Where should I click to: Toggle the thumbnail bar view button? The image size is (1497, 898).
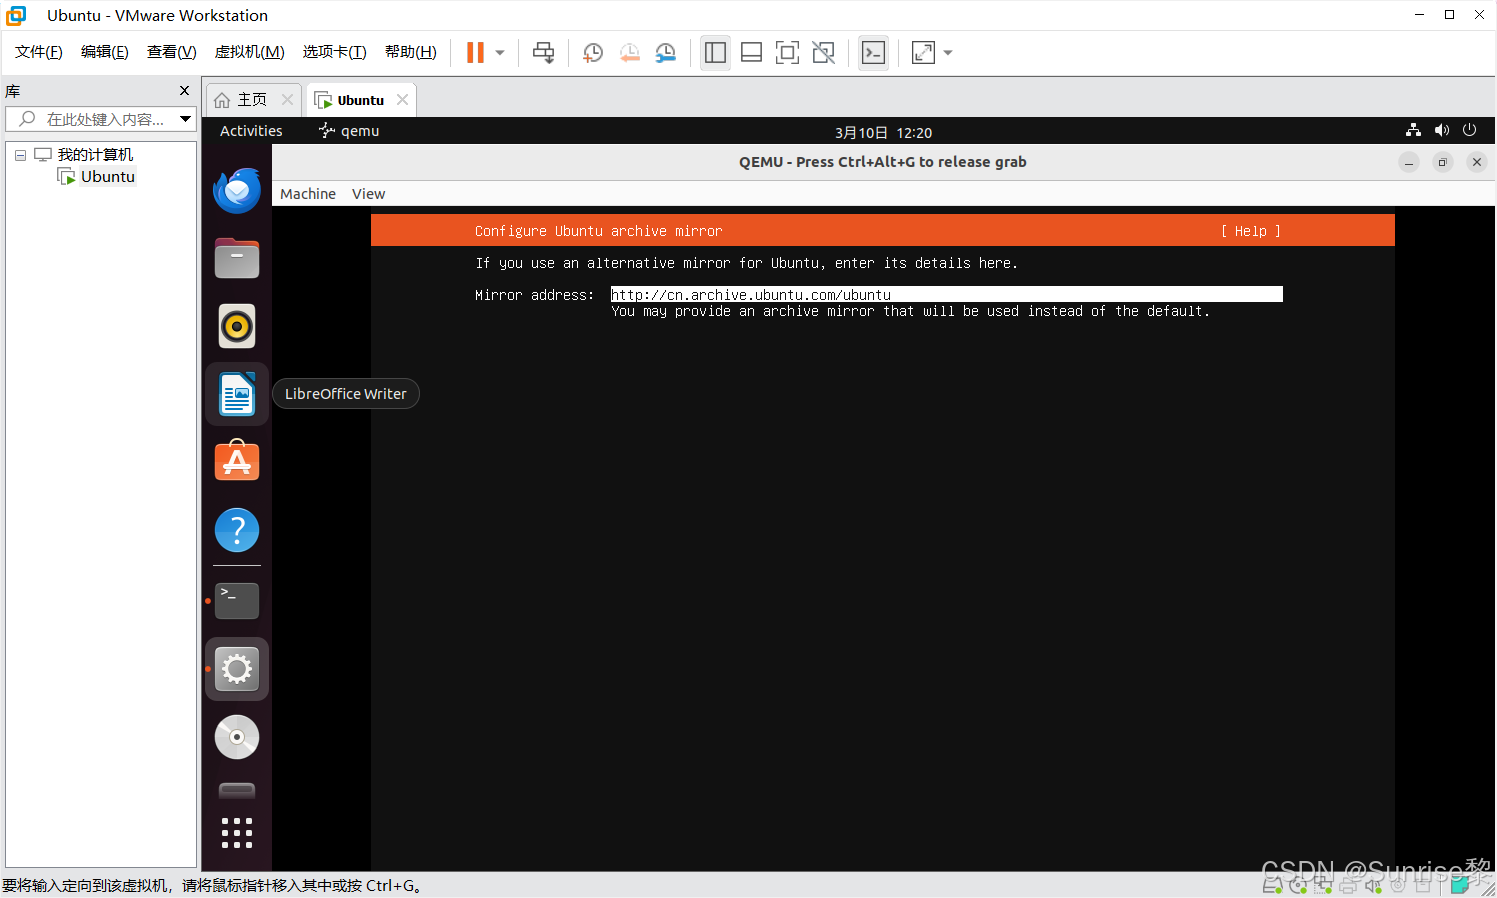751,53
